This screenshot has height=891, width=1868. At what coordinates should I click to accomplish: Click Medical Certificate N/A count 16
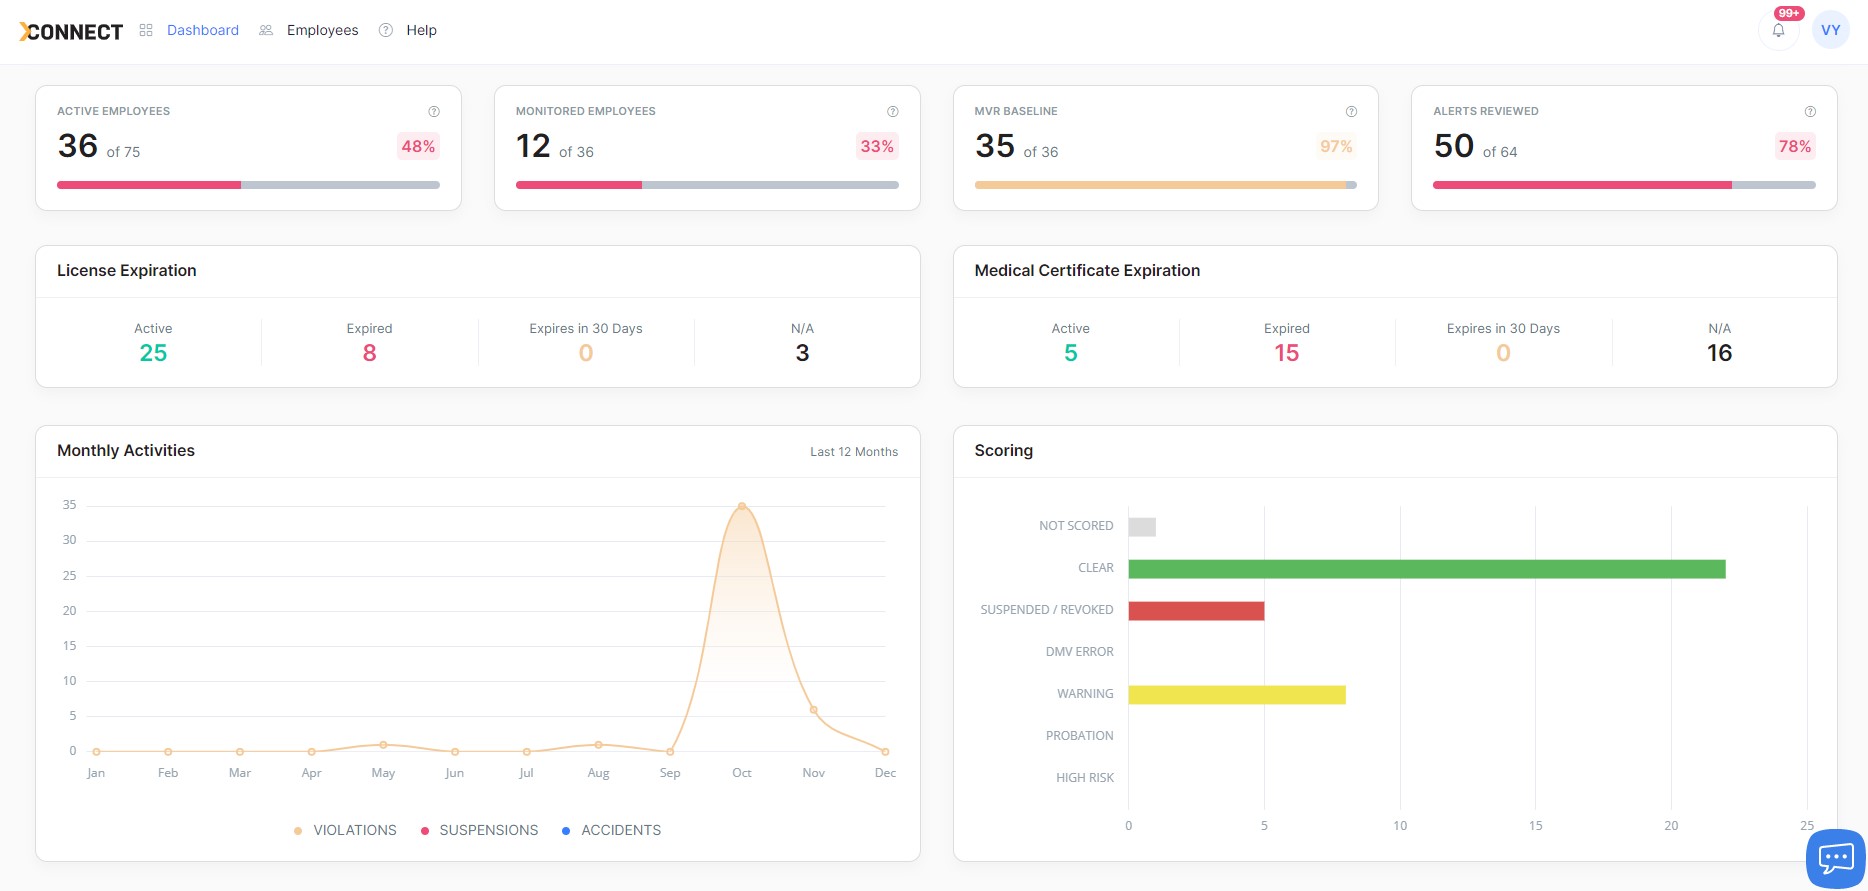click(1719, 353)
